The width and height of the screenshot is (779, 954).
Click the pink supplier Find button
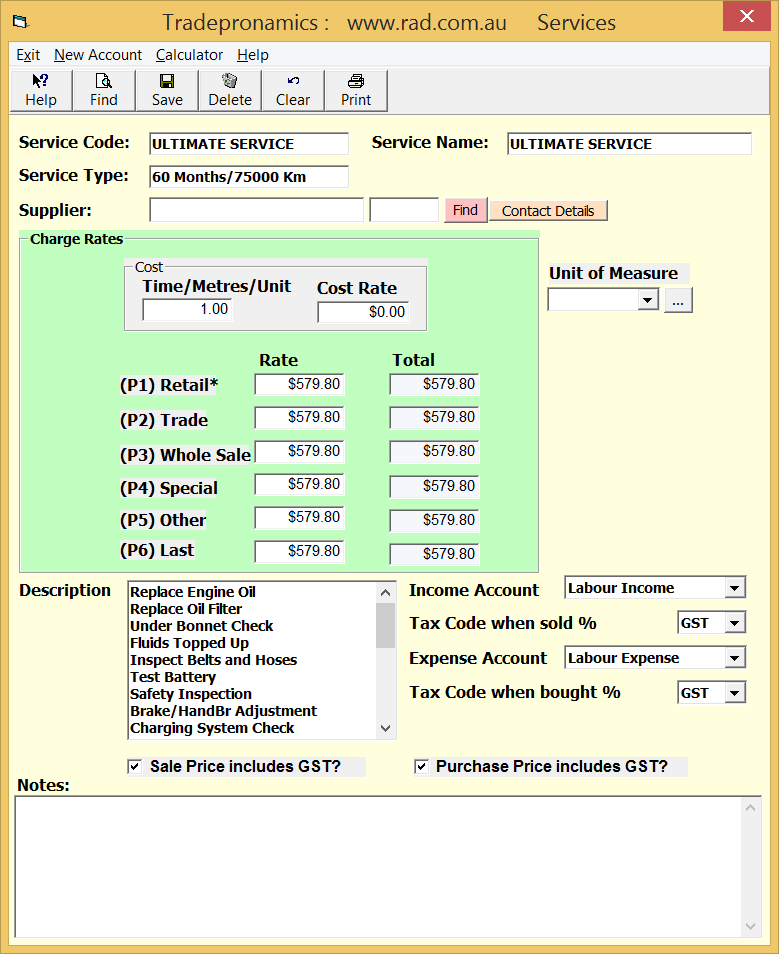tap(466, 211)
